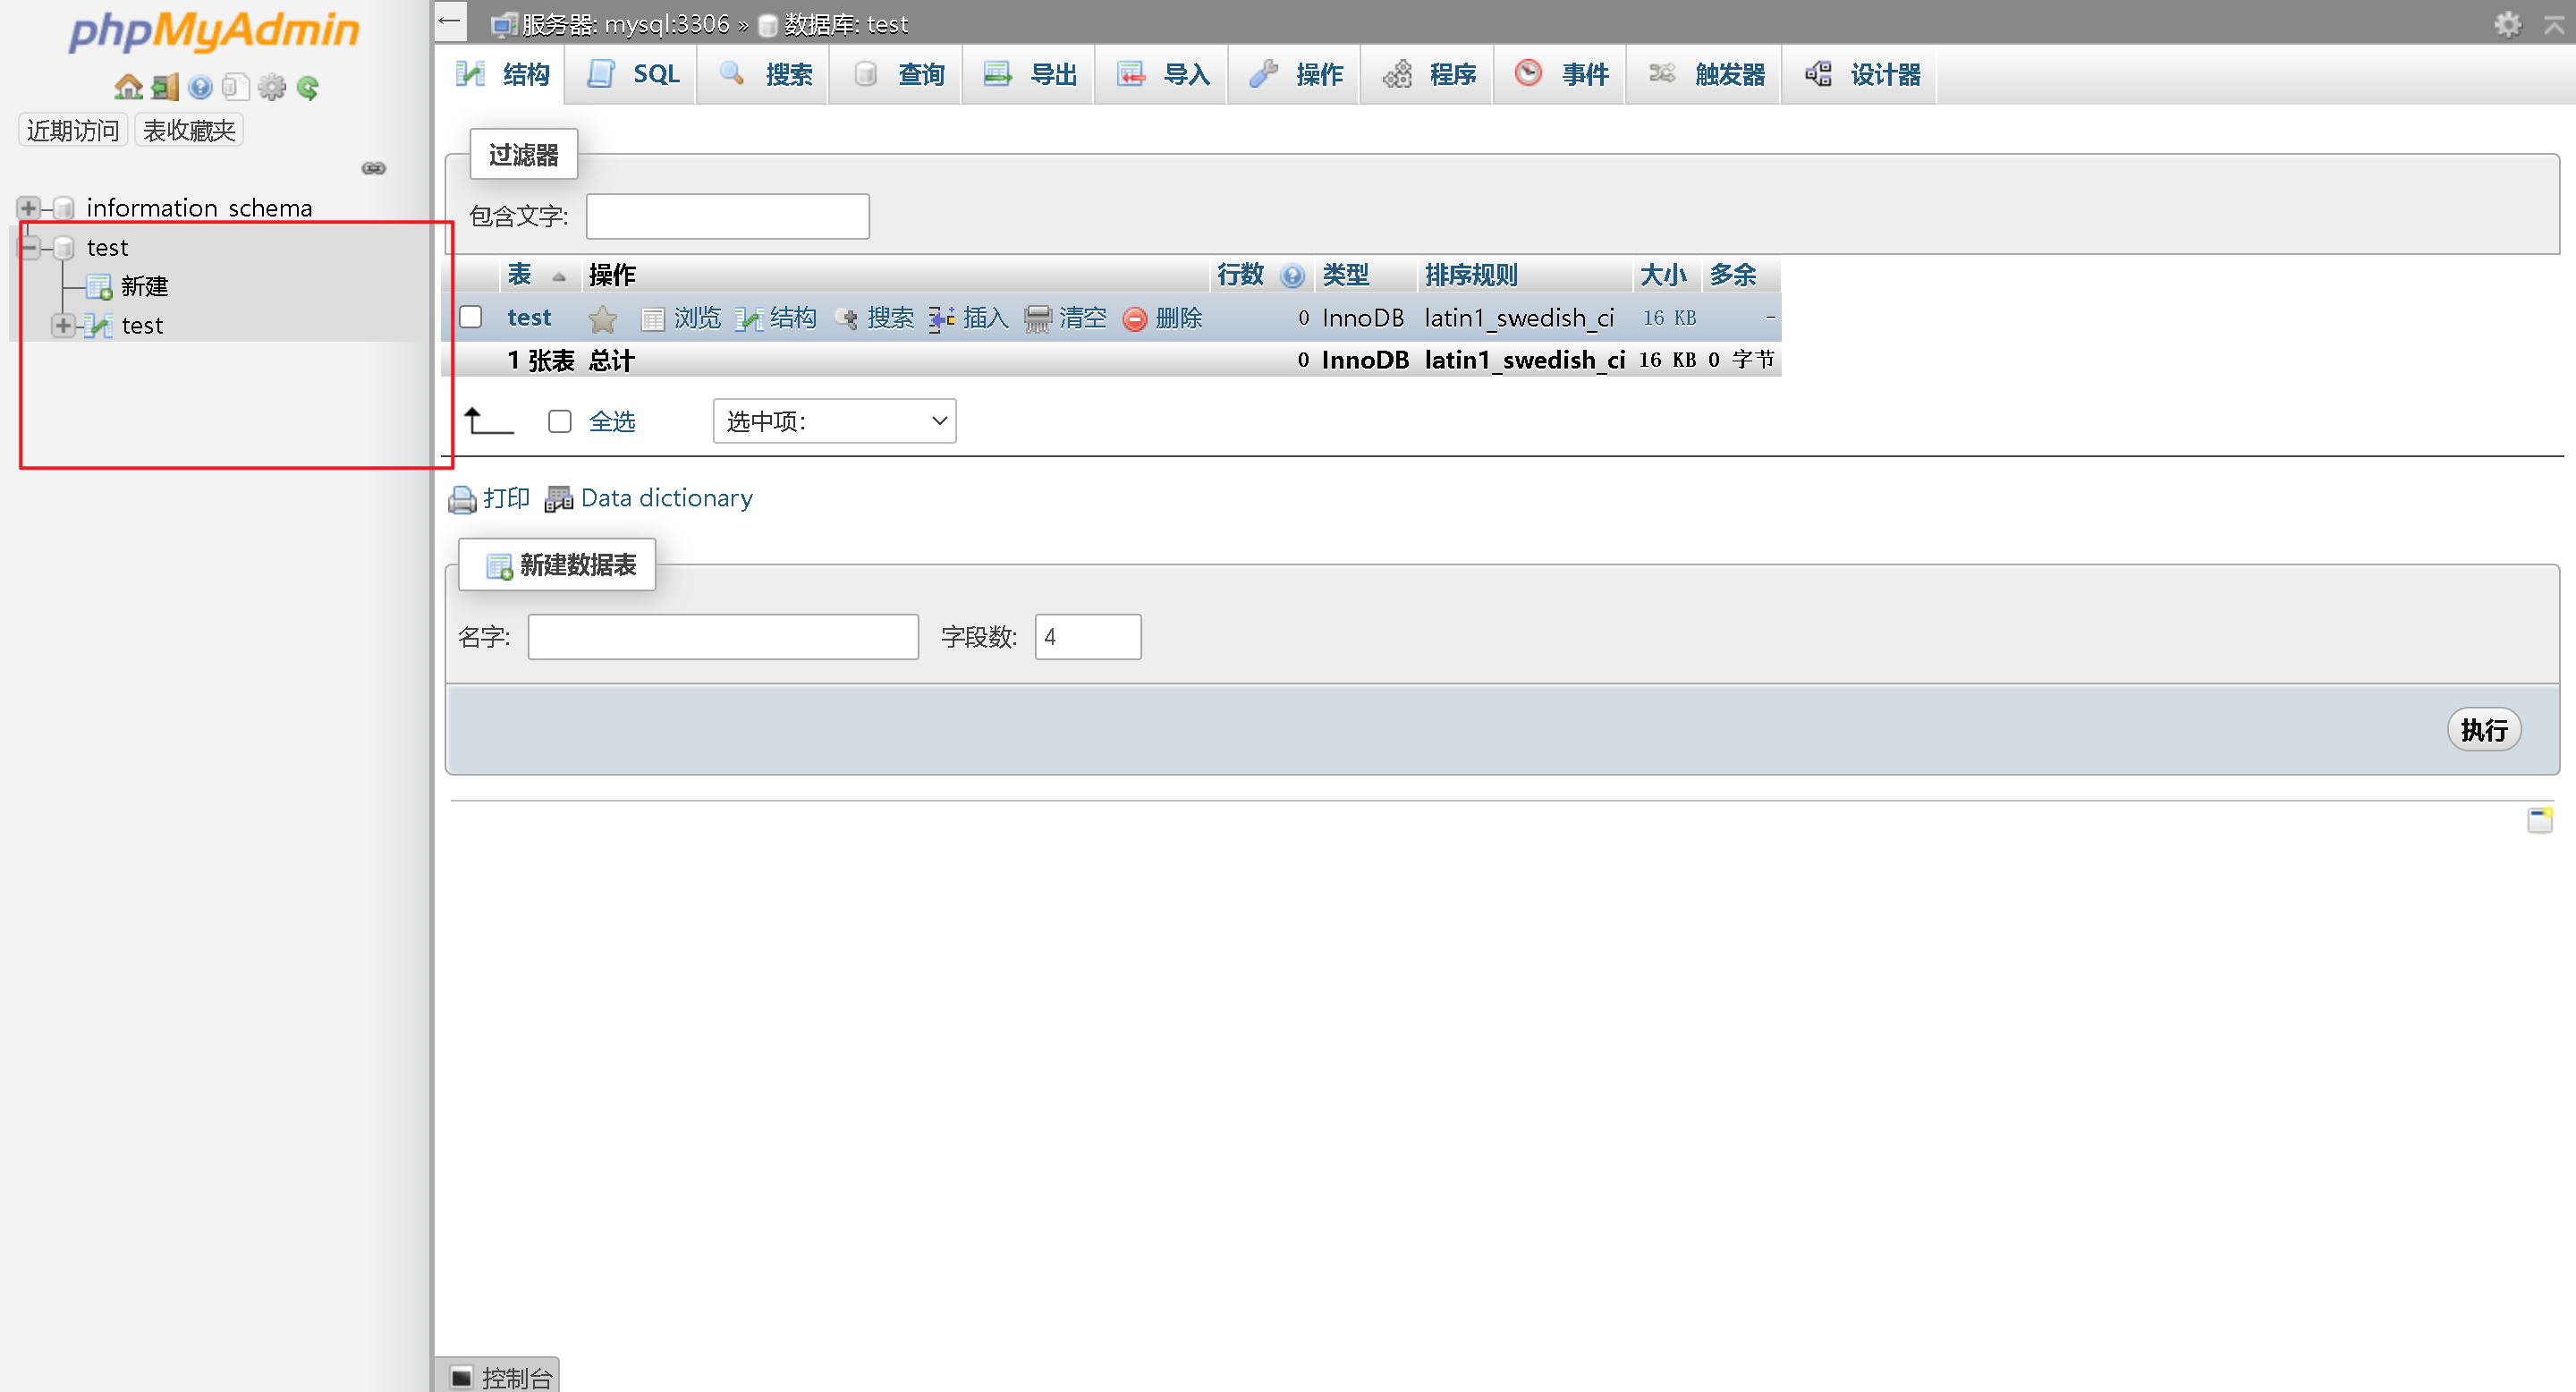The image size is (2576, 1392).
Task: Click the home icon in sidebar
Action: [x=127, y=88]
